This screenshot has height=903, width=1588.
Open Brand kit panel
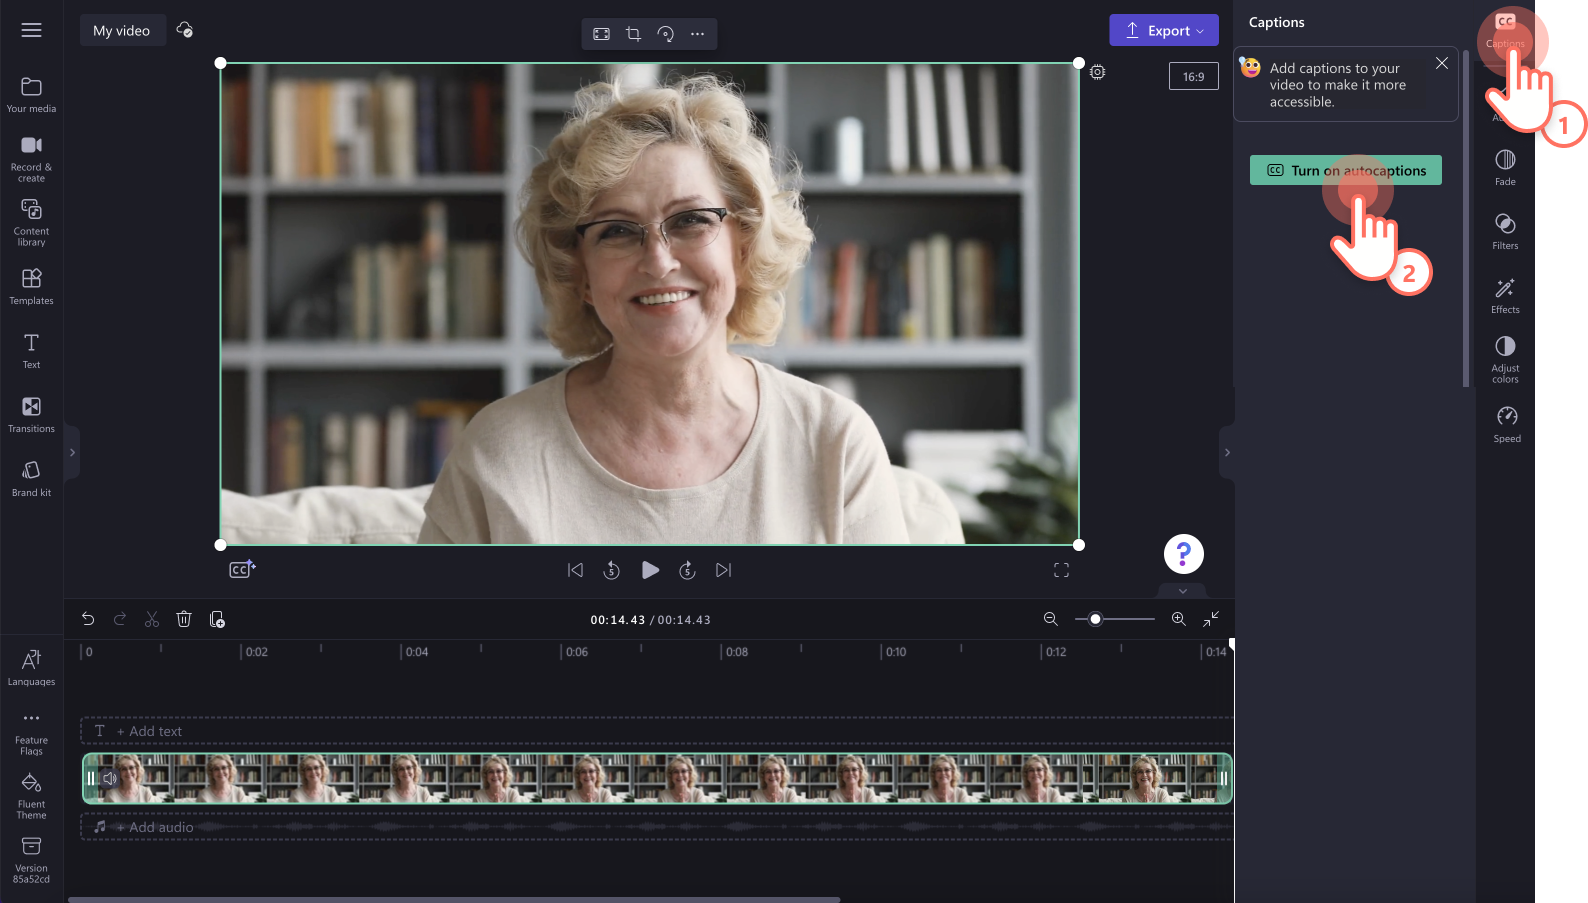[x=31, y=478]
